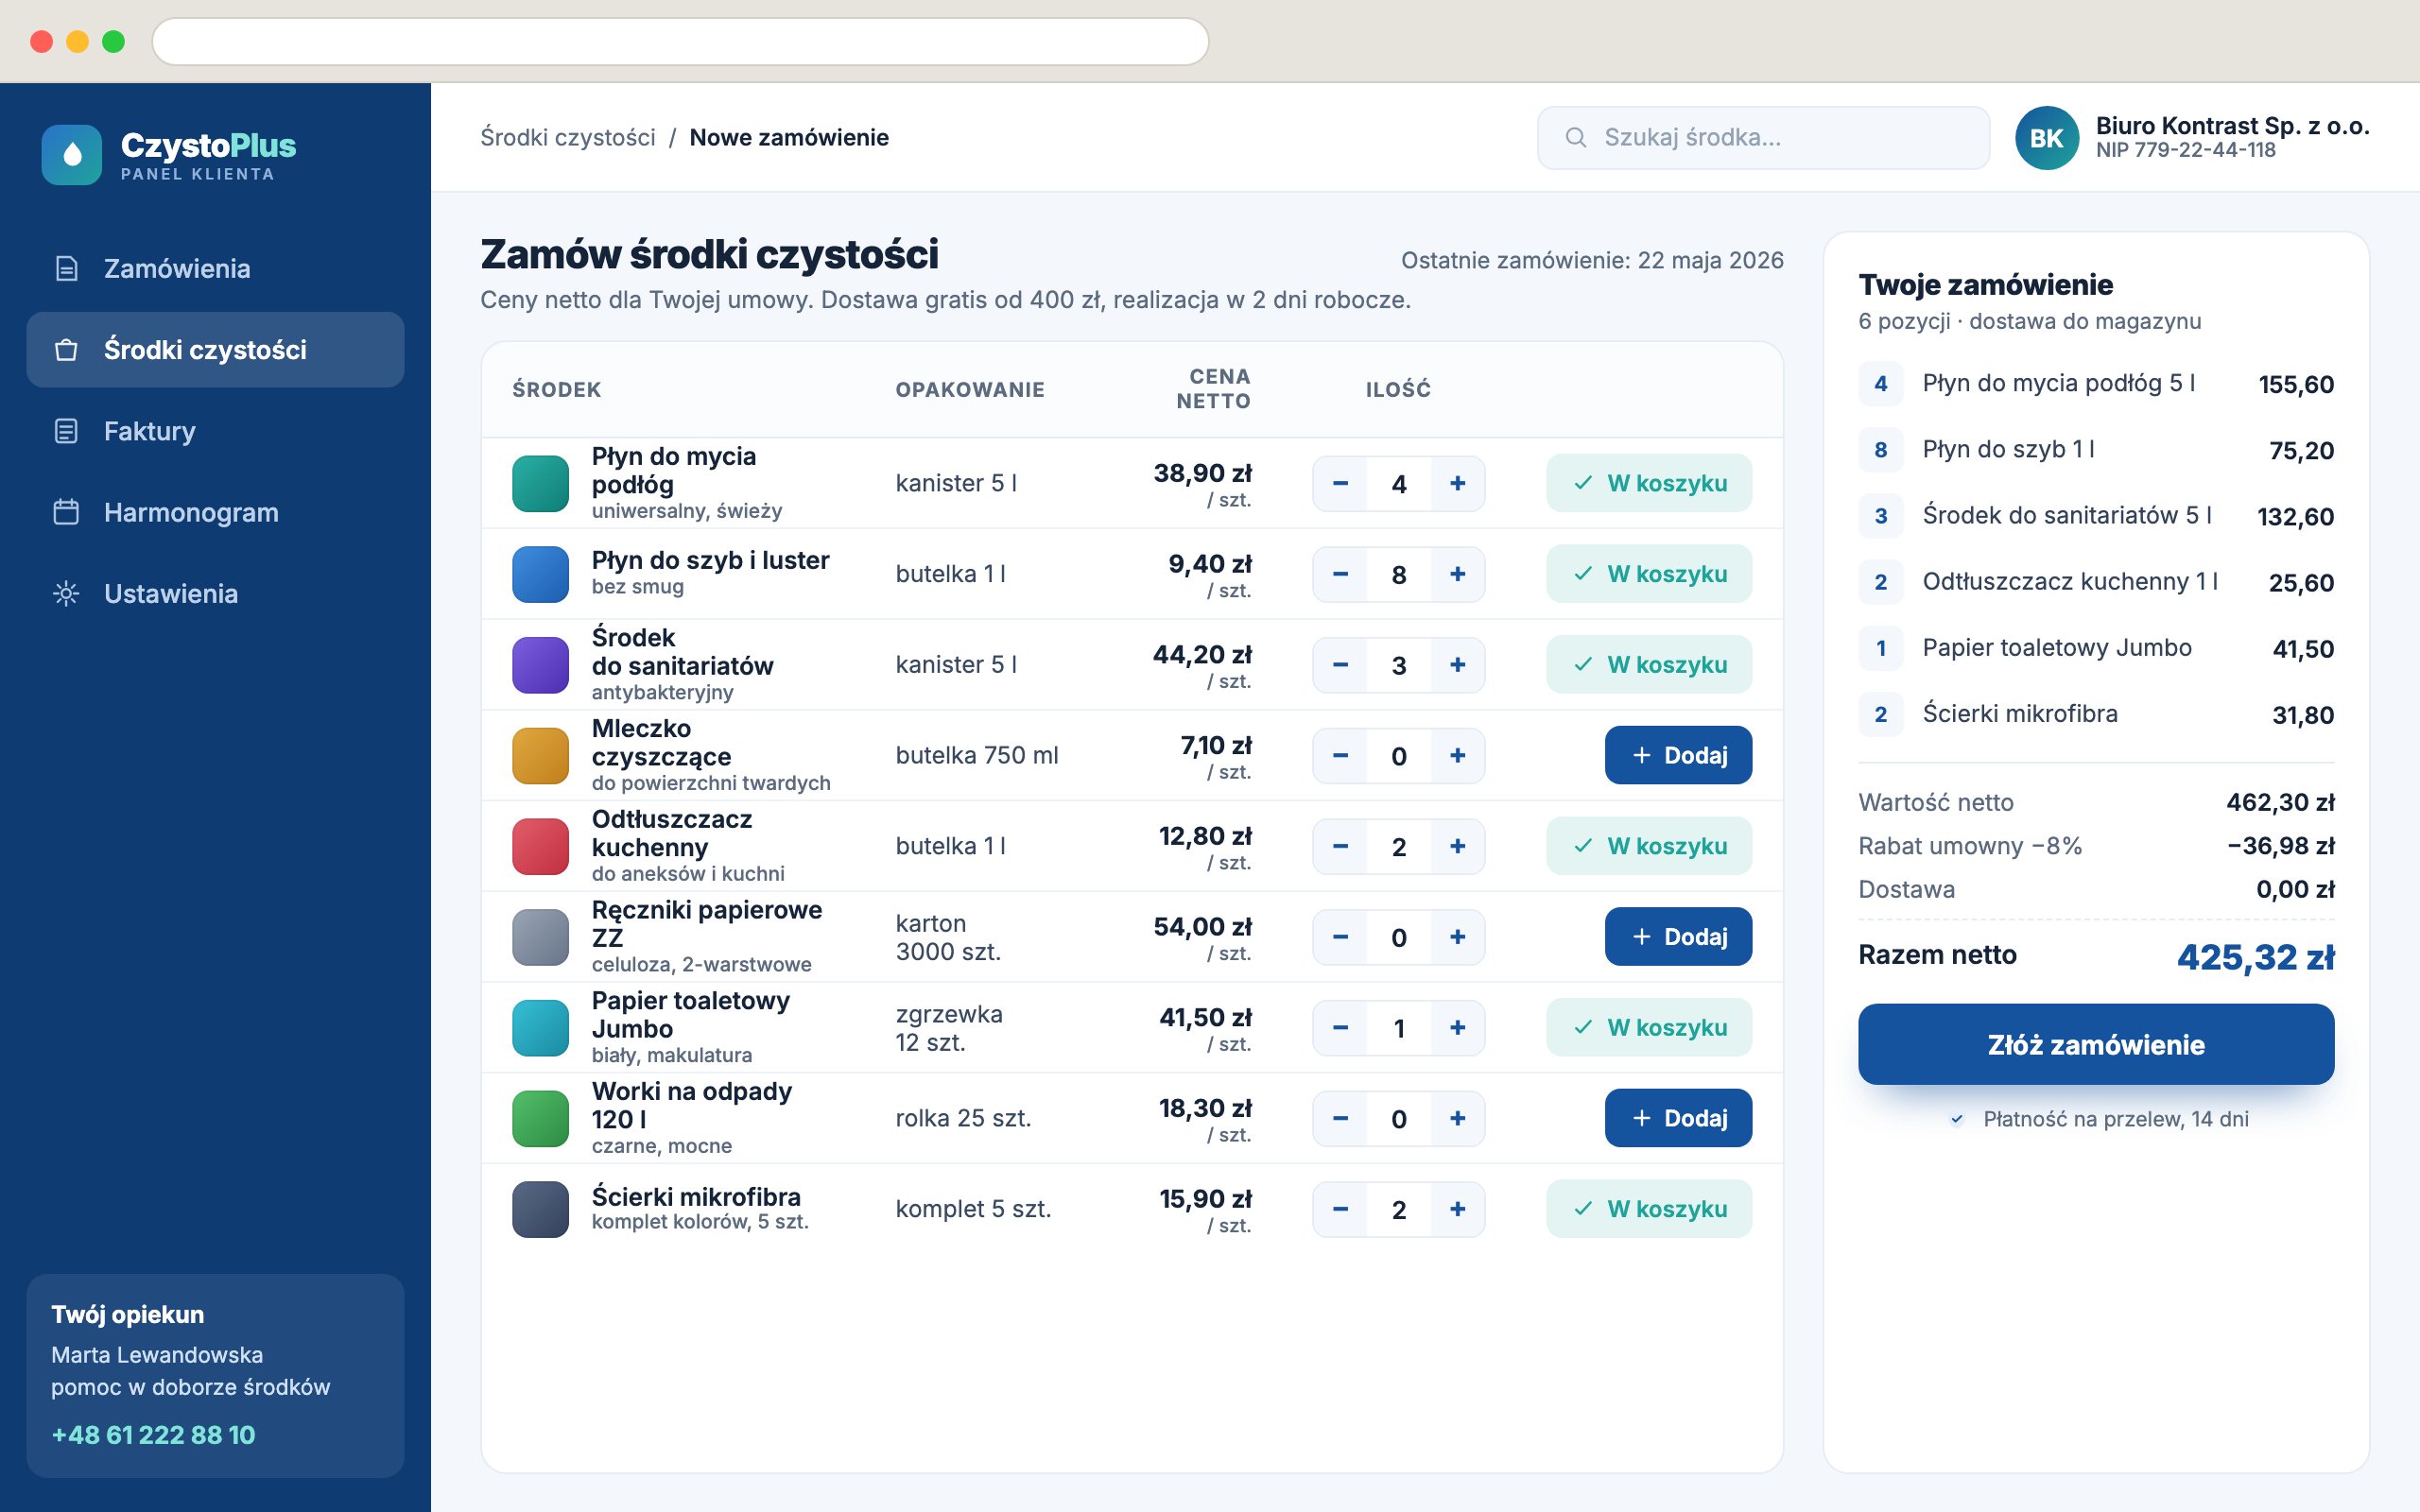Increase Środek do sanitariatów quantity
The image size is (2420, 1512).
tap(1458, 665)
